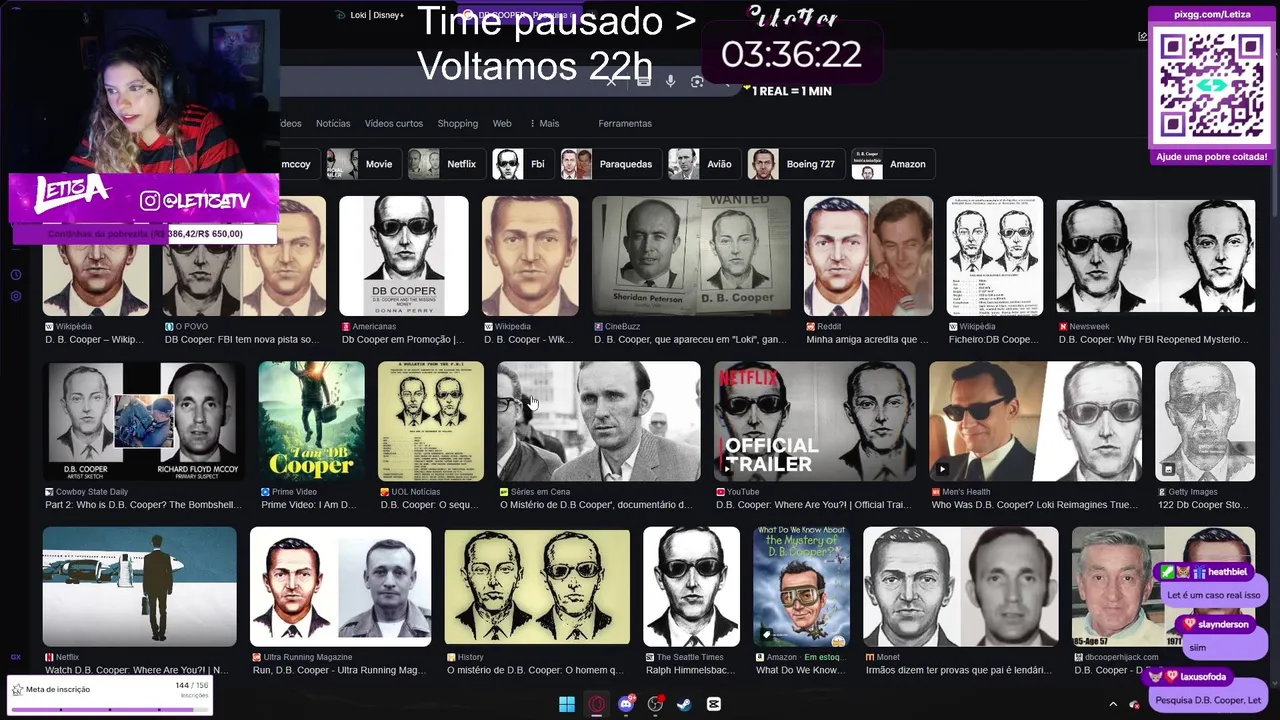Open Steam from the taskbar
The height and width of the screenshot is (720, 1280).
pyautogui.click(x=684, y=704)
